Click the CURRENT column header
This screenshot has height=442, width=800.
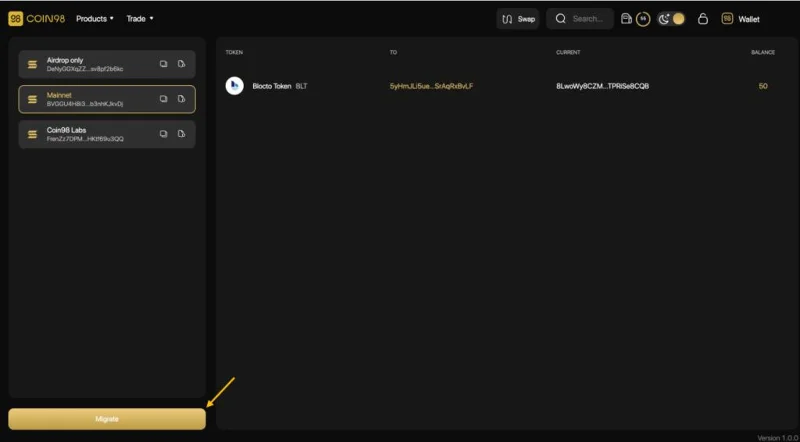click(x=568, y=53)
